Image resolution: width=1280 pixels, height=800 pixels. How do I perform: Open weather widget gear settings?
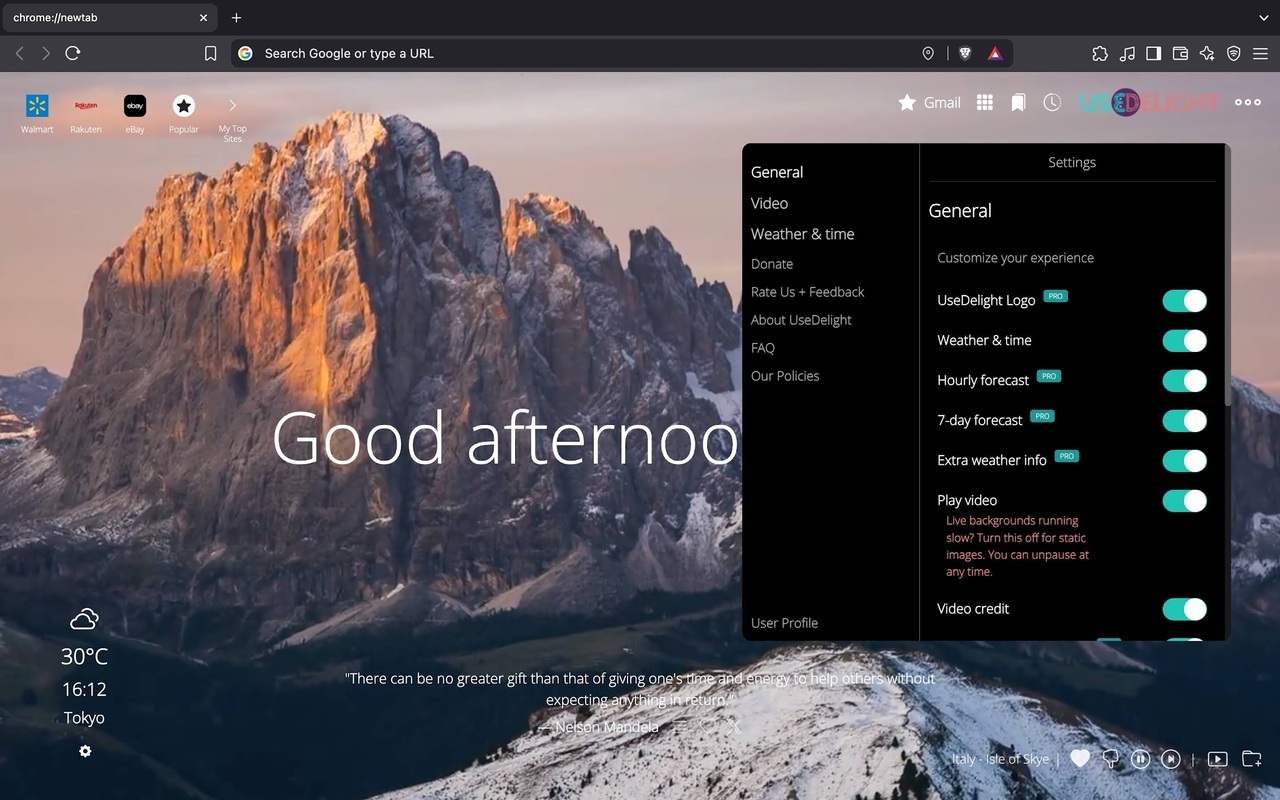coord(85,751)
